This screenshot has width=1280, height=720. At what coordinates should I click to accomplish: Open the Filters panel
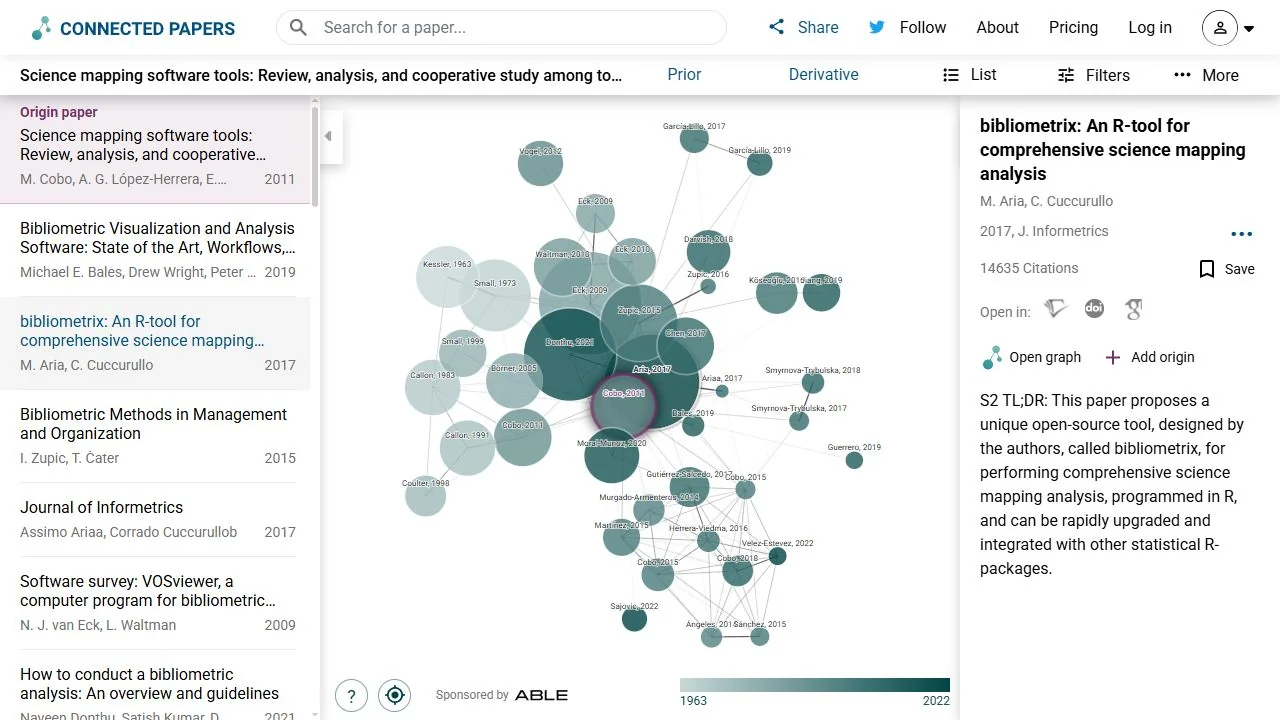(x=1094, y=75)
